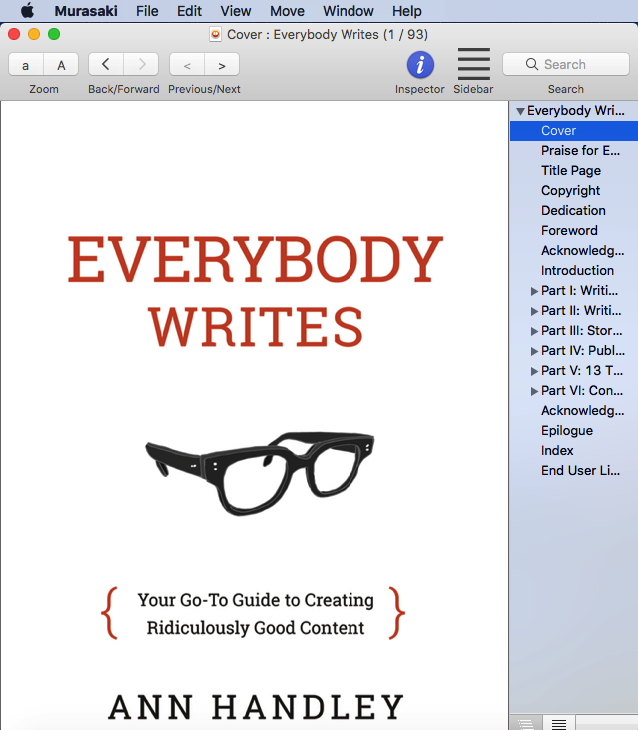Expand Part V: 13 T... section
Screen dimensions: 638x730
[x=534, y=372]
